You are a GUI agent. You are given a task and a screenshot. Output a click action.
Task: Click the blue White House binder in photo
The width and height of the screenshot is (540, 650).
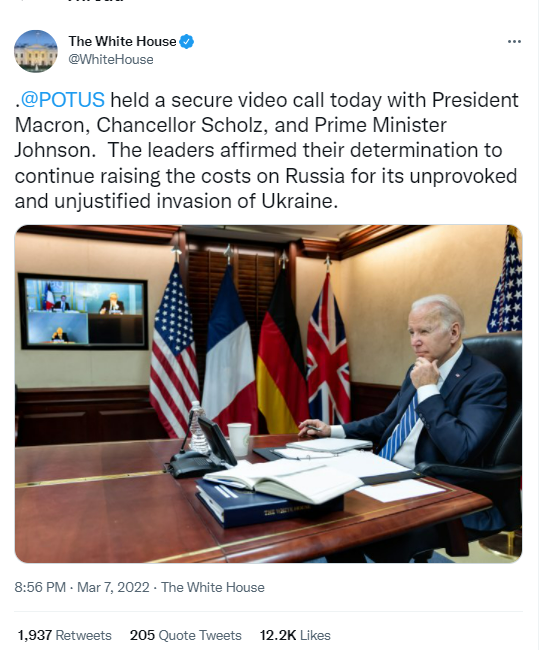point(267,504)
